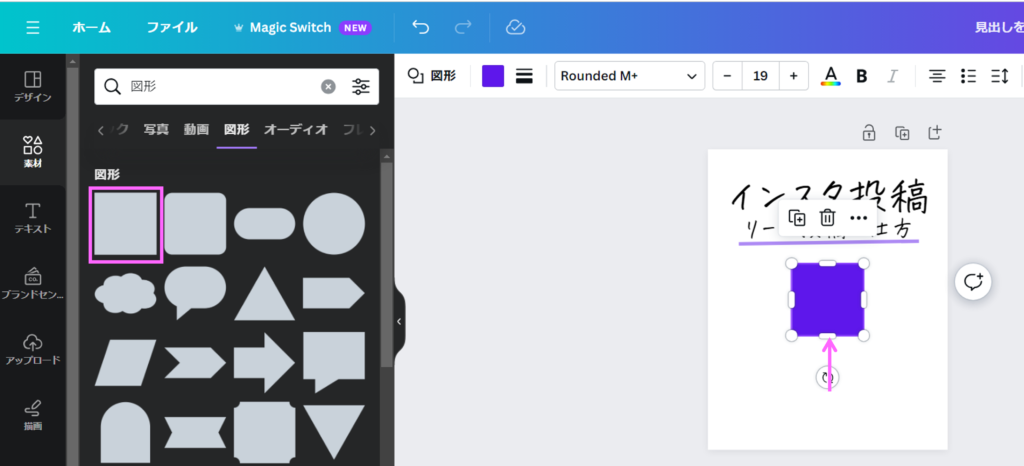Switch to the 写真 tab
This screenshot has height=466, width=1024.
pos(156,129)
